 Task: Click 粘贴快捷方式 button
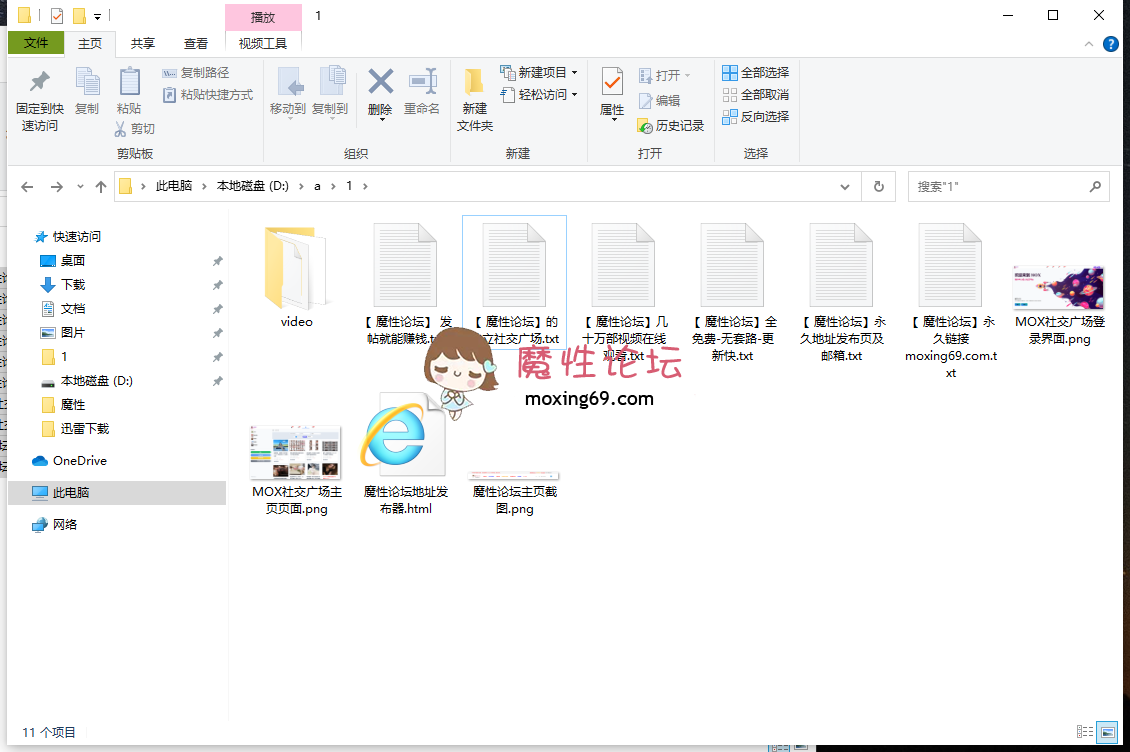208,94
